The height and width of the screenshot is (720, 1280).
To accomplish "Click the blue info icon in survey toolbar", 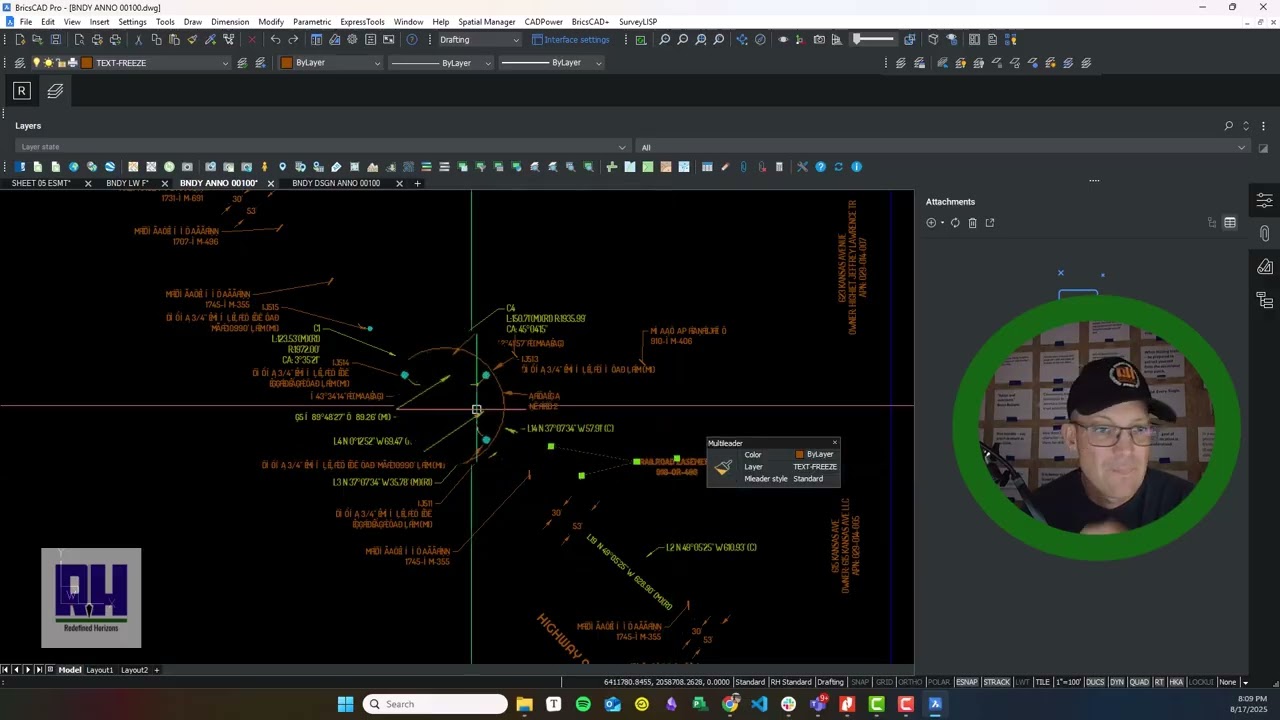I will 856,167.
